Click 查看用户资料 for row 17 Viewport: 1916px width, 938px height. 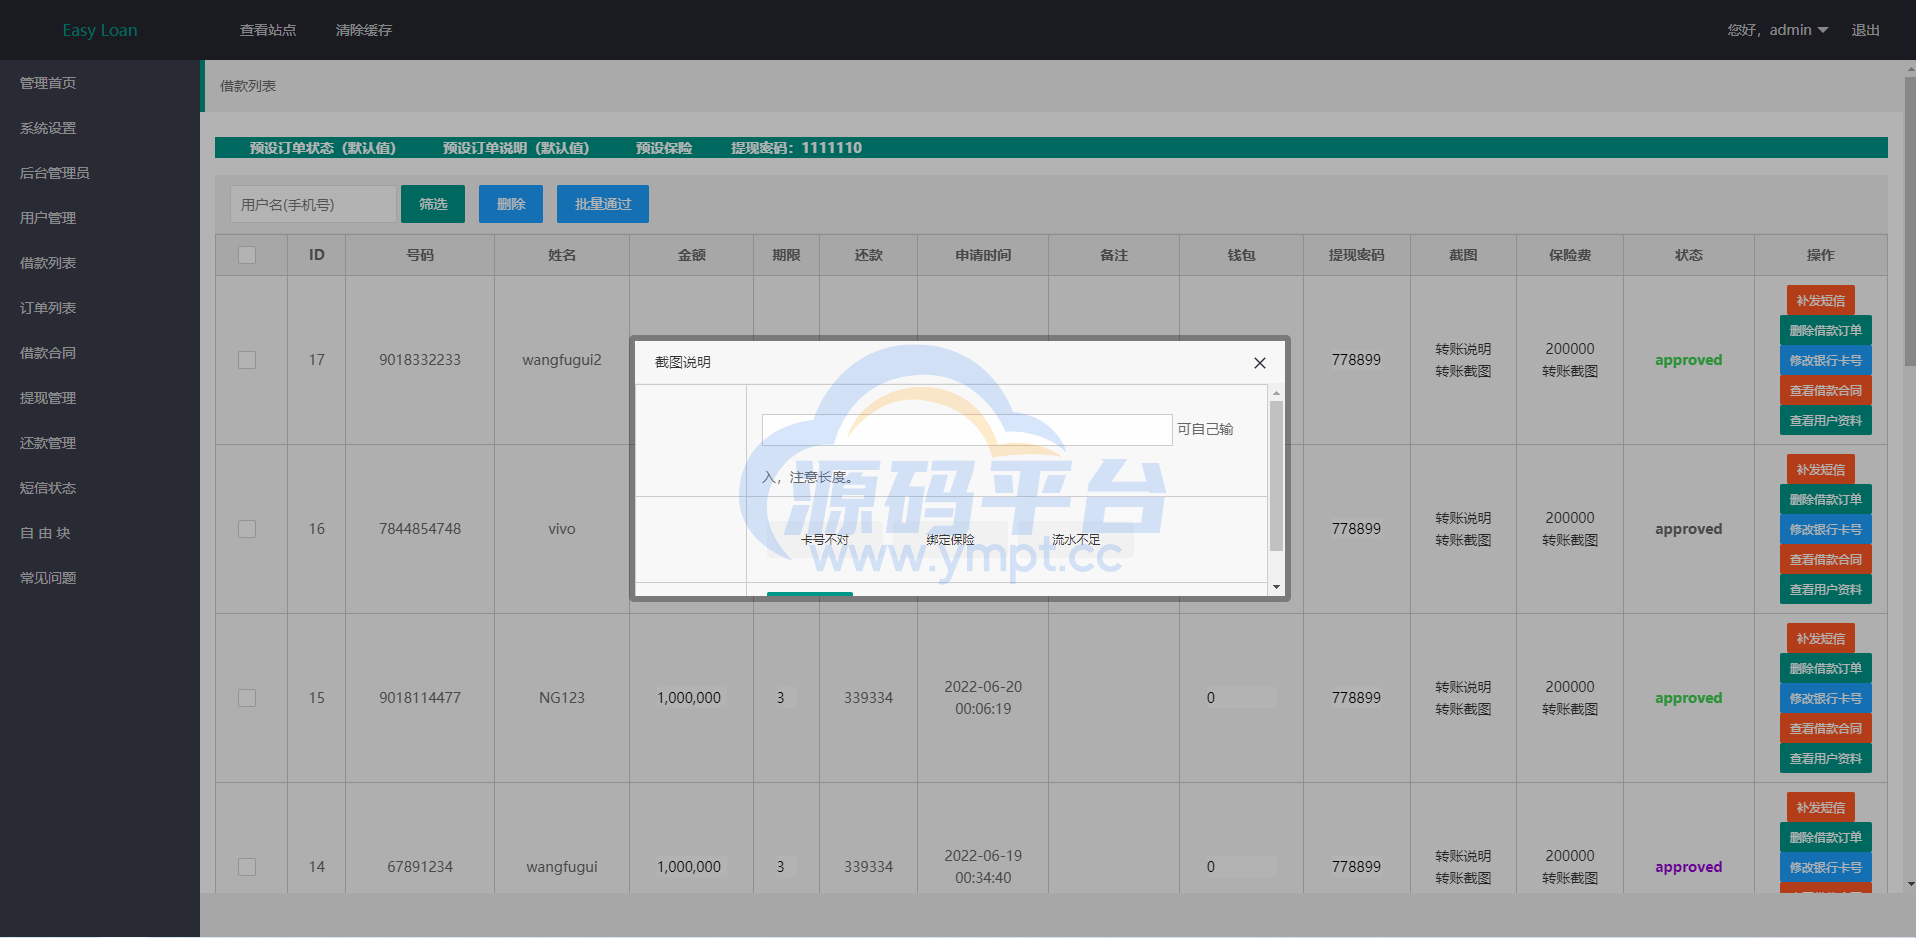(x=1826, y=420)
